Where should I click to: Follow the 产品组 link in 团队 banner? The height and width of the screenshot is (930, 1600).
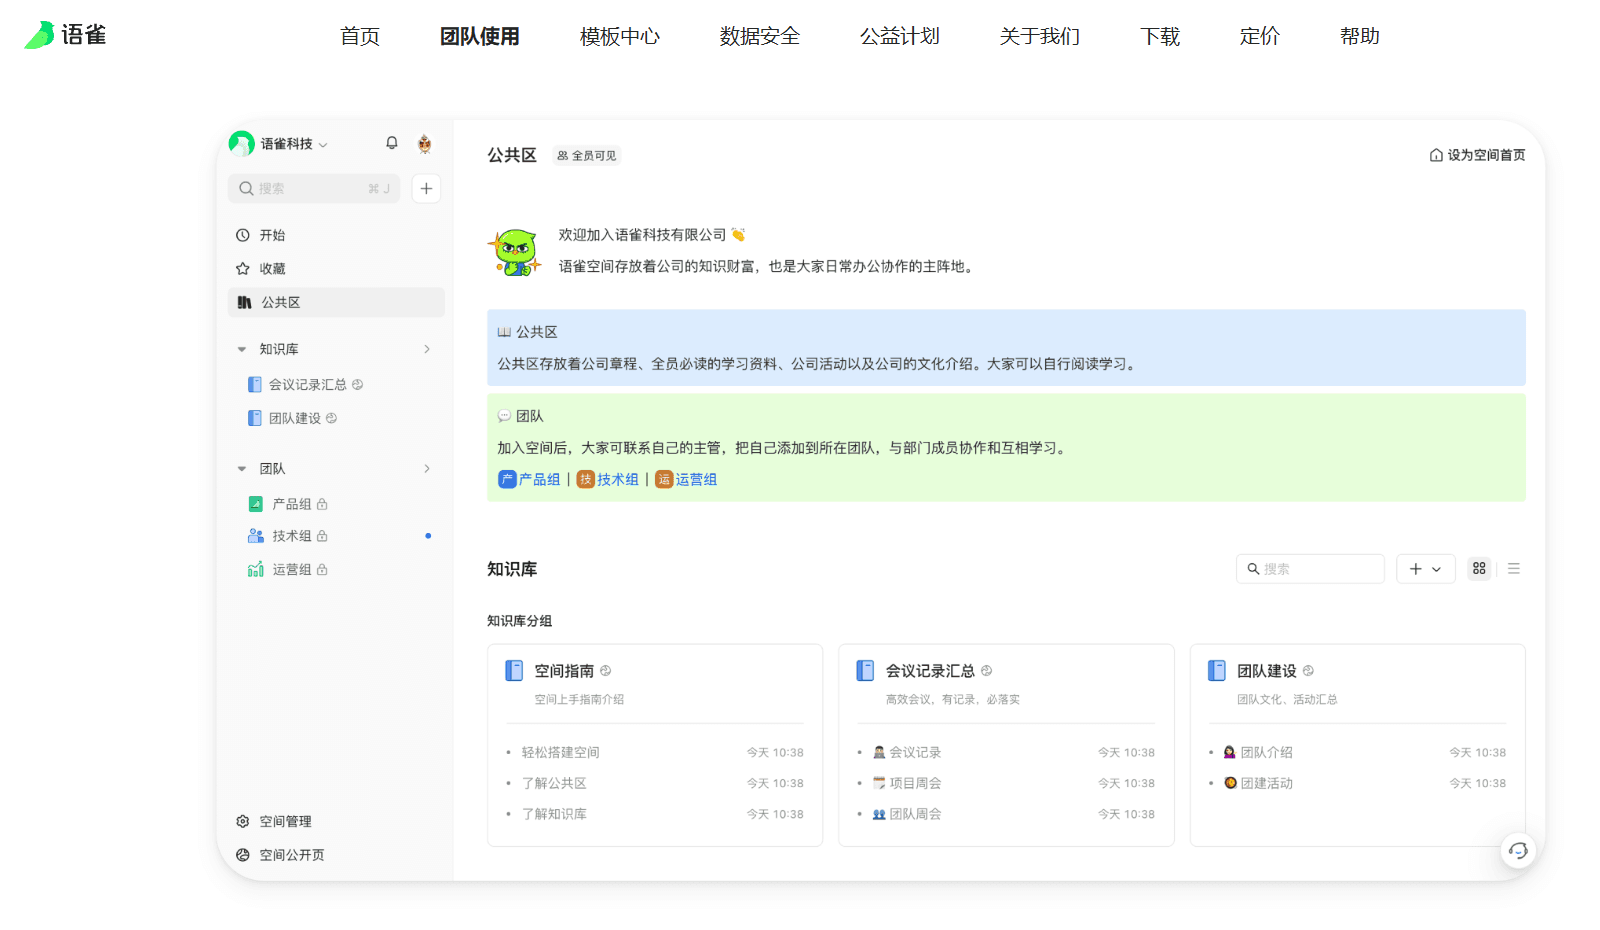(529, 479)
